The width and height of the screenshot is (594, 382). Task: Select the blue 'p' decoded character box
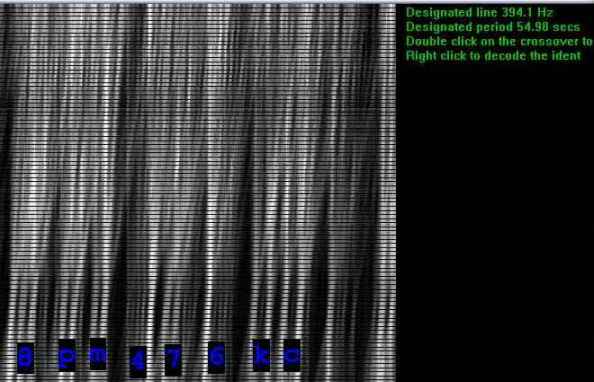click(67, 355)
